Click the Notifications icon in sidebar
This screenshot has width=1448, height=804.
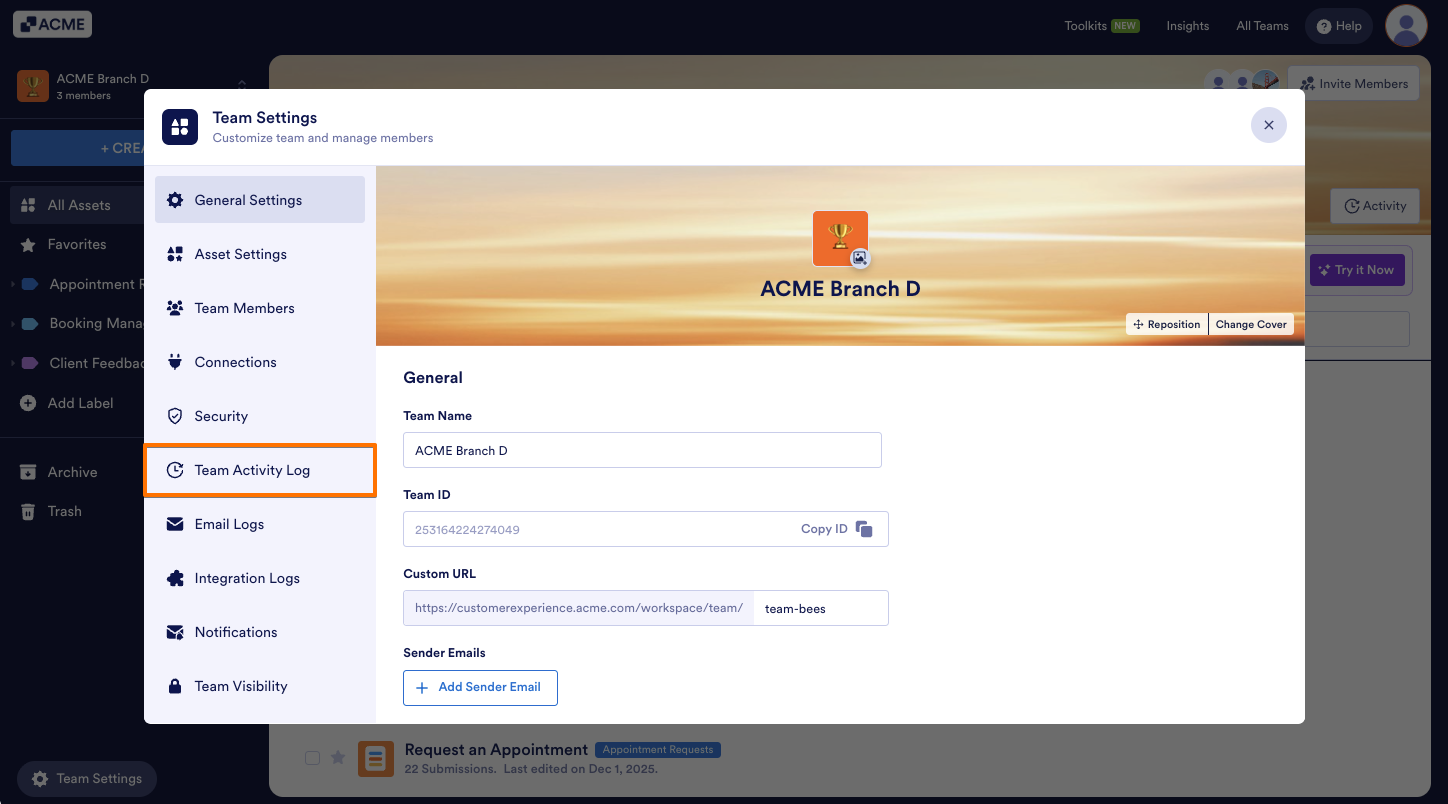pos(175,632)
